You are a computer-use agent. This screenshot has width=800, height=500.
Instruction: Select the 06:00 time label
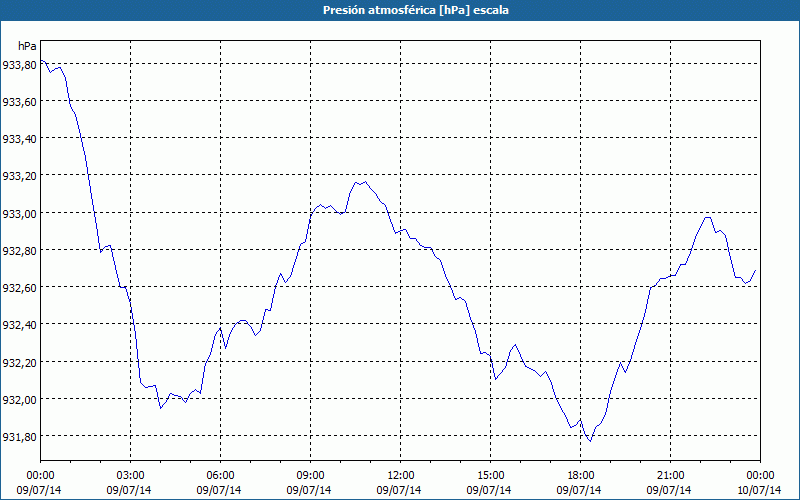click(220, 476)
